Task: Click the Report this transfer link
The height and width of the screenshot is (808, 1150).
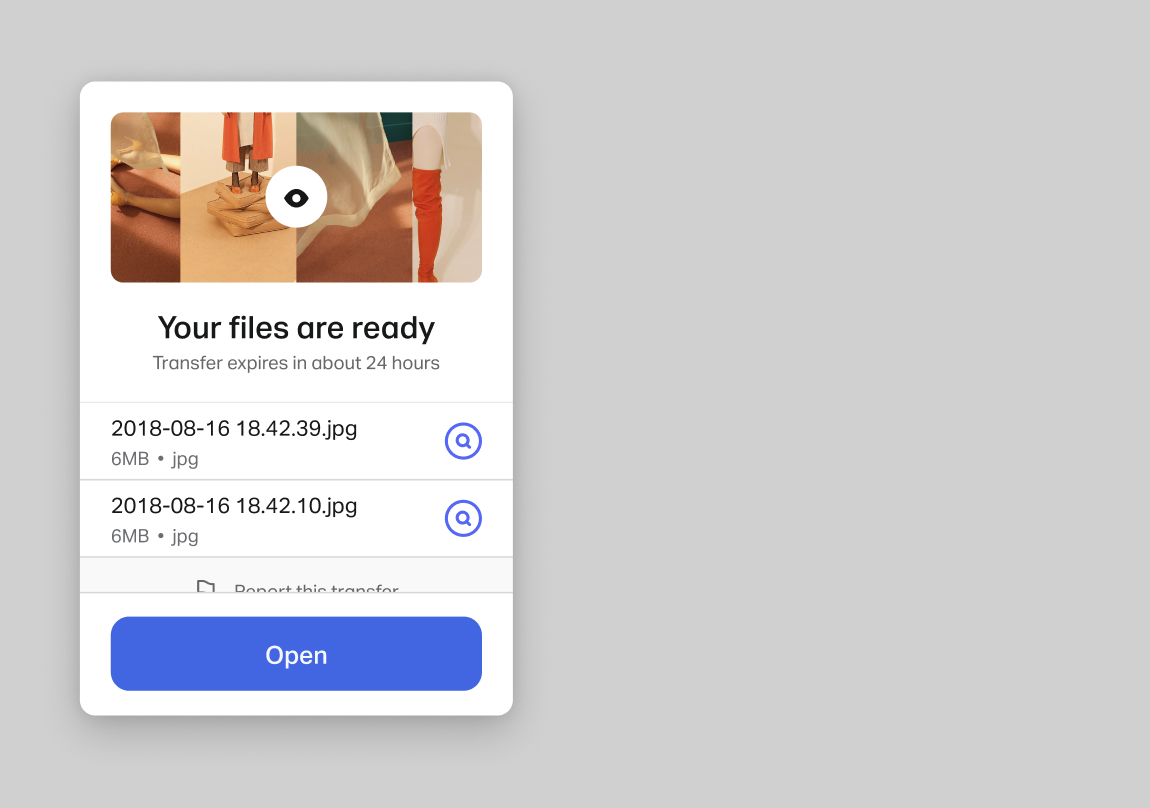Action: 316,588
